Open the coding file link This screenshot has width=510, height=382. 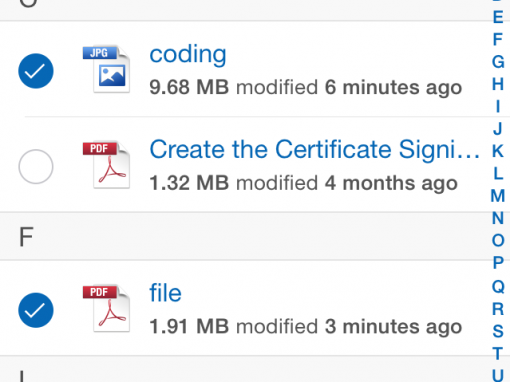tap(188, 54)
